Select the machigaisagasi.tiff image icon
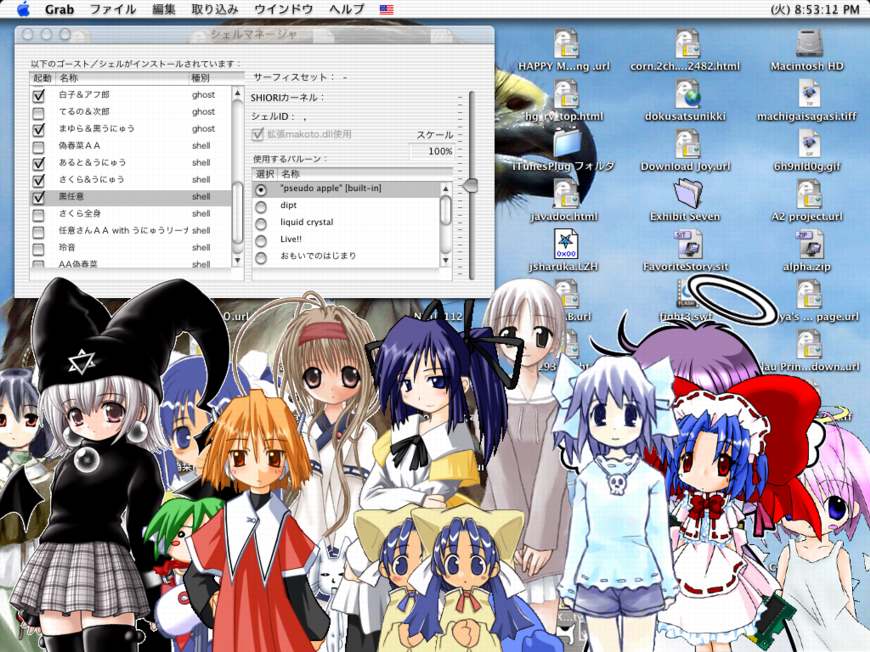Viewport: 870px width, 652px height. [808, 94]
